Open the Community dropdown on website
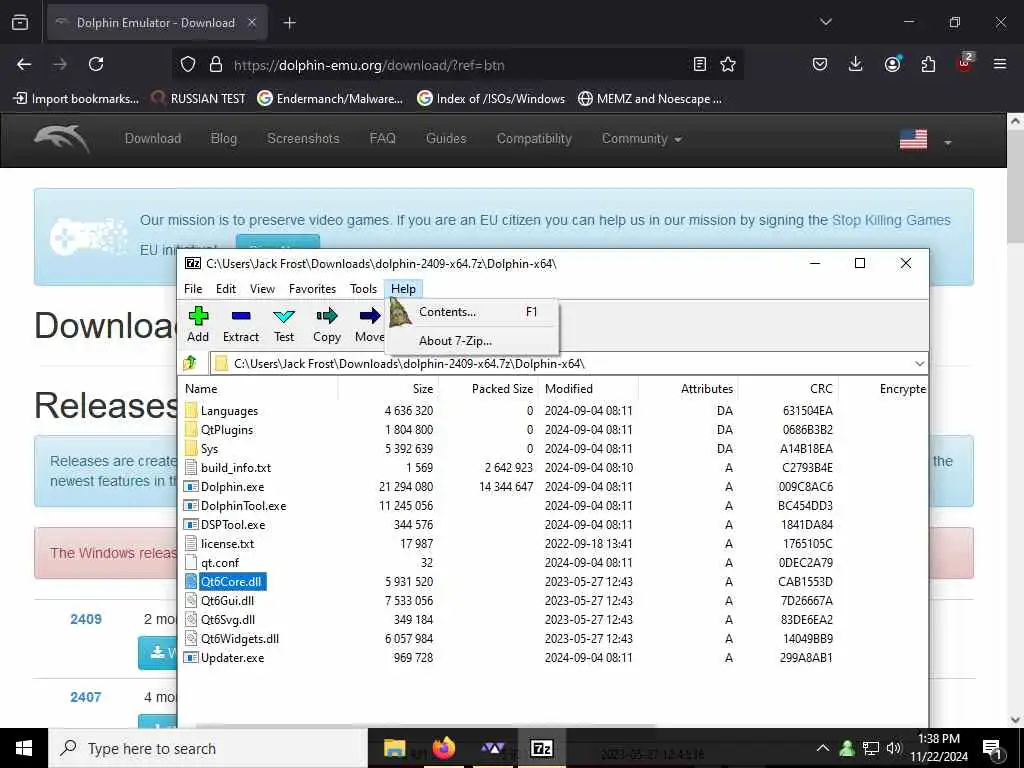 pyautogui.click(x=641, y=138)
